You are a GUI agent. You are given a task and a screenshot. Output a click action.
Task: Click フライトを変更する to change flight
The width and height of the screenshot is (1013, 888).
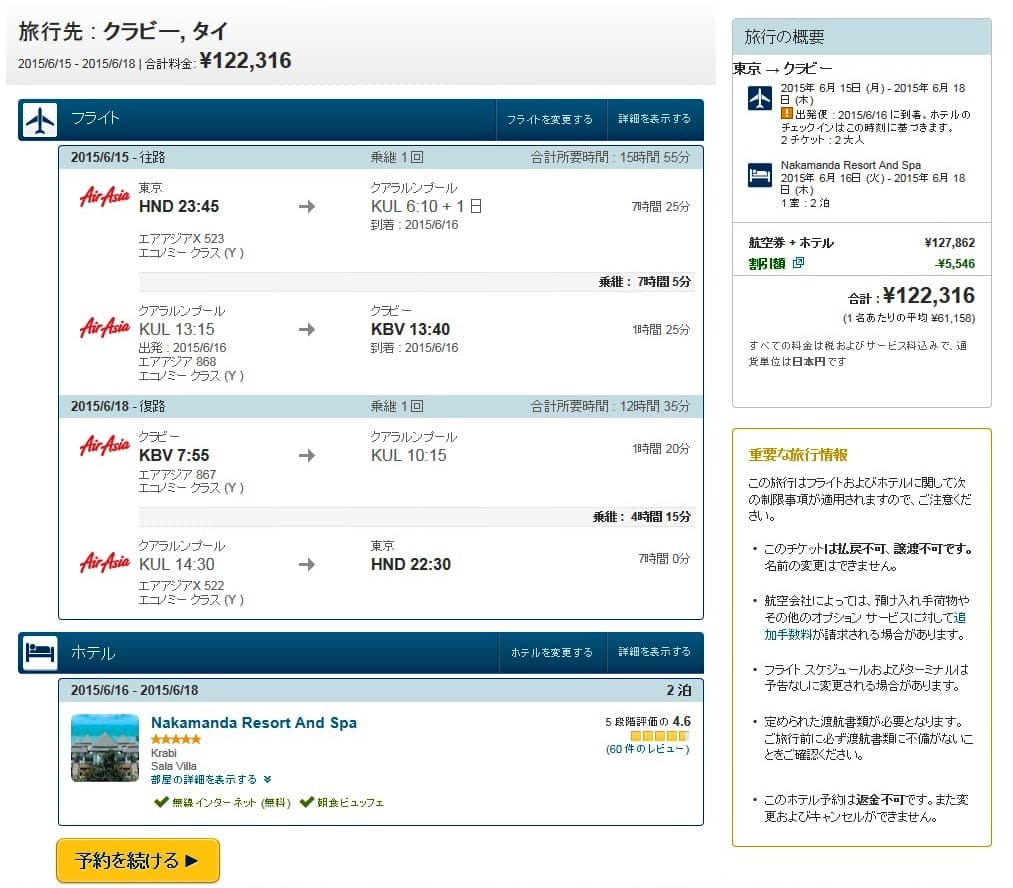(550, 120)
